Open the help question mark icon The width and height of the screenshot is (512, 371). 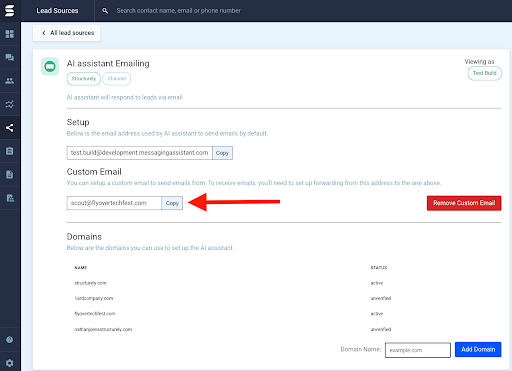pyautogui.click(x=10, y=340)
